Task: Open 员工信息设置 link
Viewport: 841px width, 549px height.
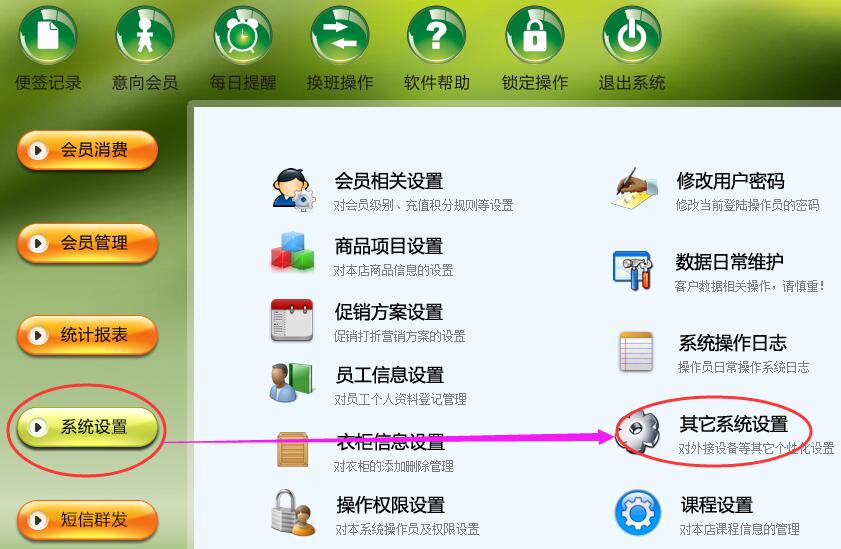Action: point(390,375)
